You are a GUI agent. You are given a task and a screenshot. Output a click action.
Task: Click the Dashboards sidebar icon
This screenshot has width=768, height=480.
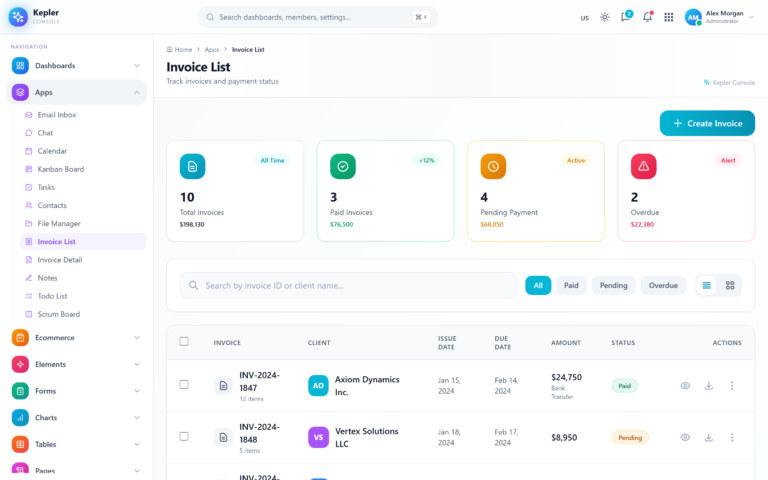coord(20,66)
